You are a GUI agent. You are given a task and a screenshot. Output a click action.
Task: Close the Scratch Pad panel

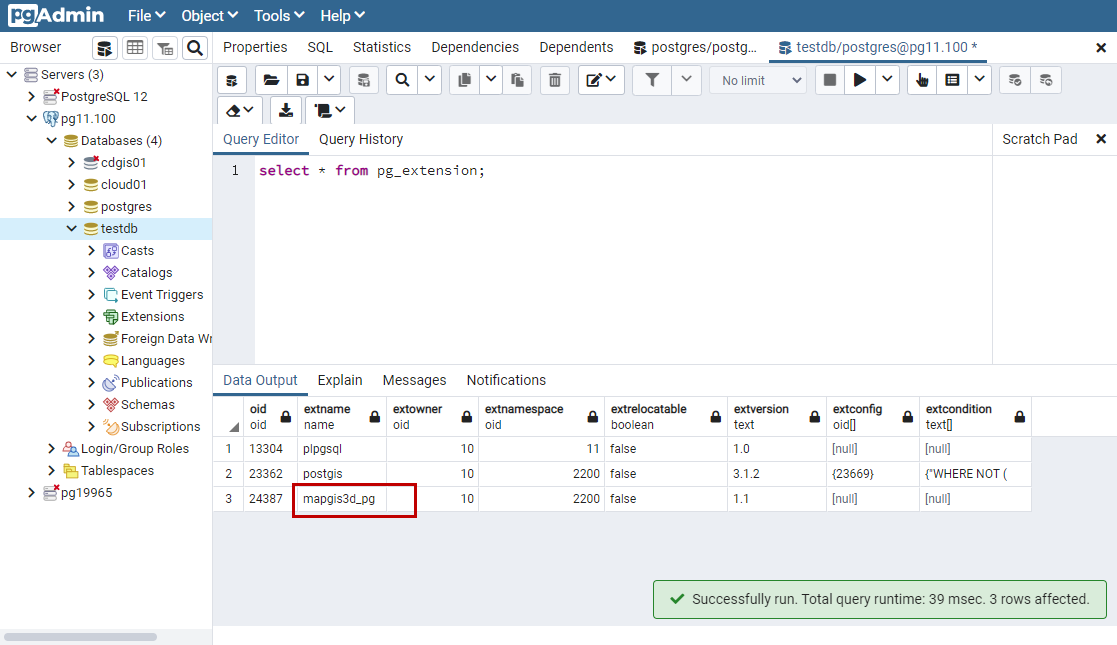tap(1101, 139)
